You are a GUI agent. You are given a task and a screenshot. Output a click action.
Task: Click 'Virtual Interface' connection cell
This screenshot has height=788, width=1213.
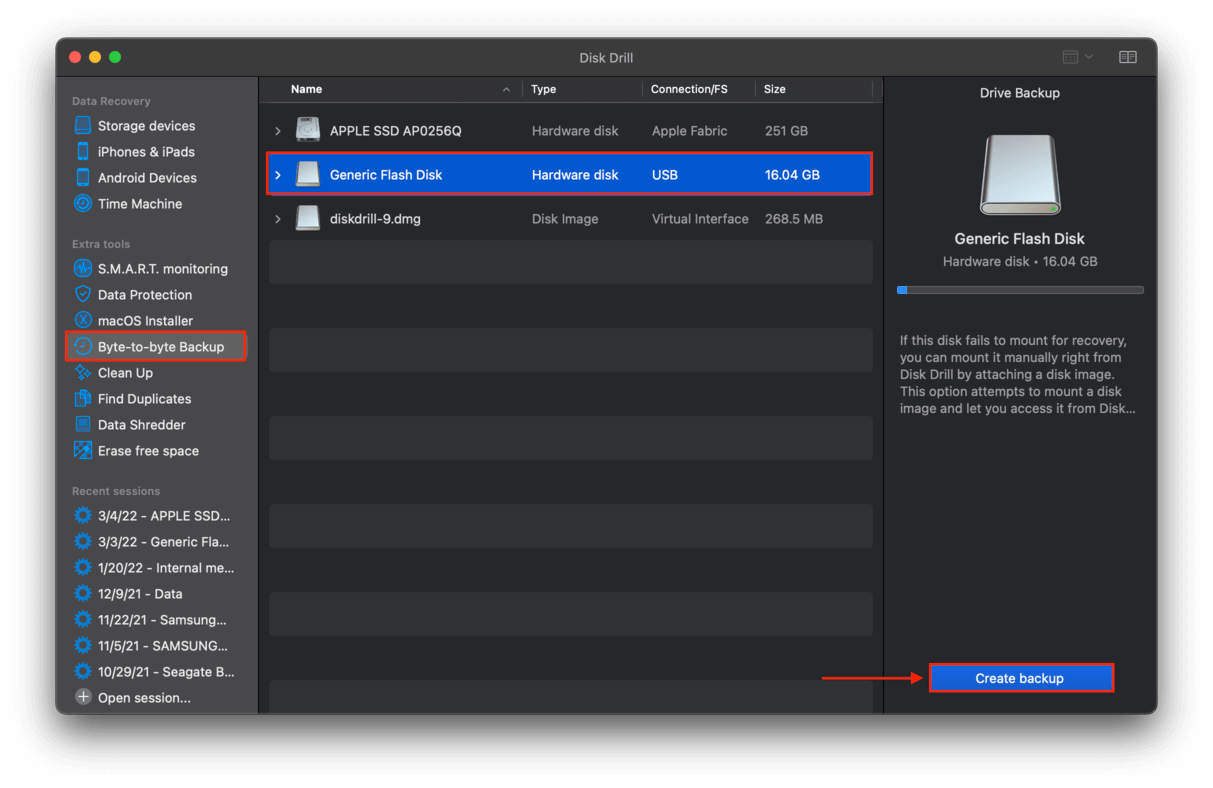[700, 219]
